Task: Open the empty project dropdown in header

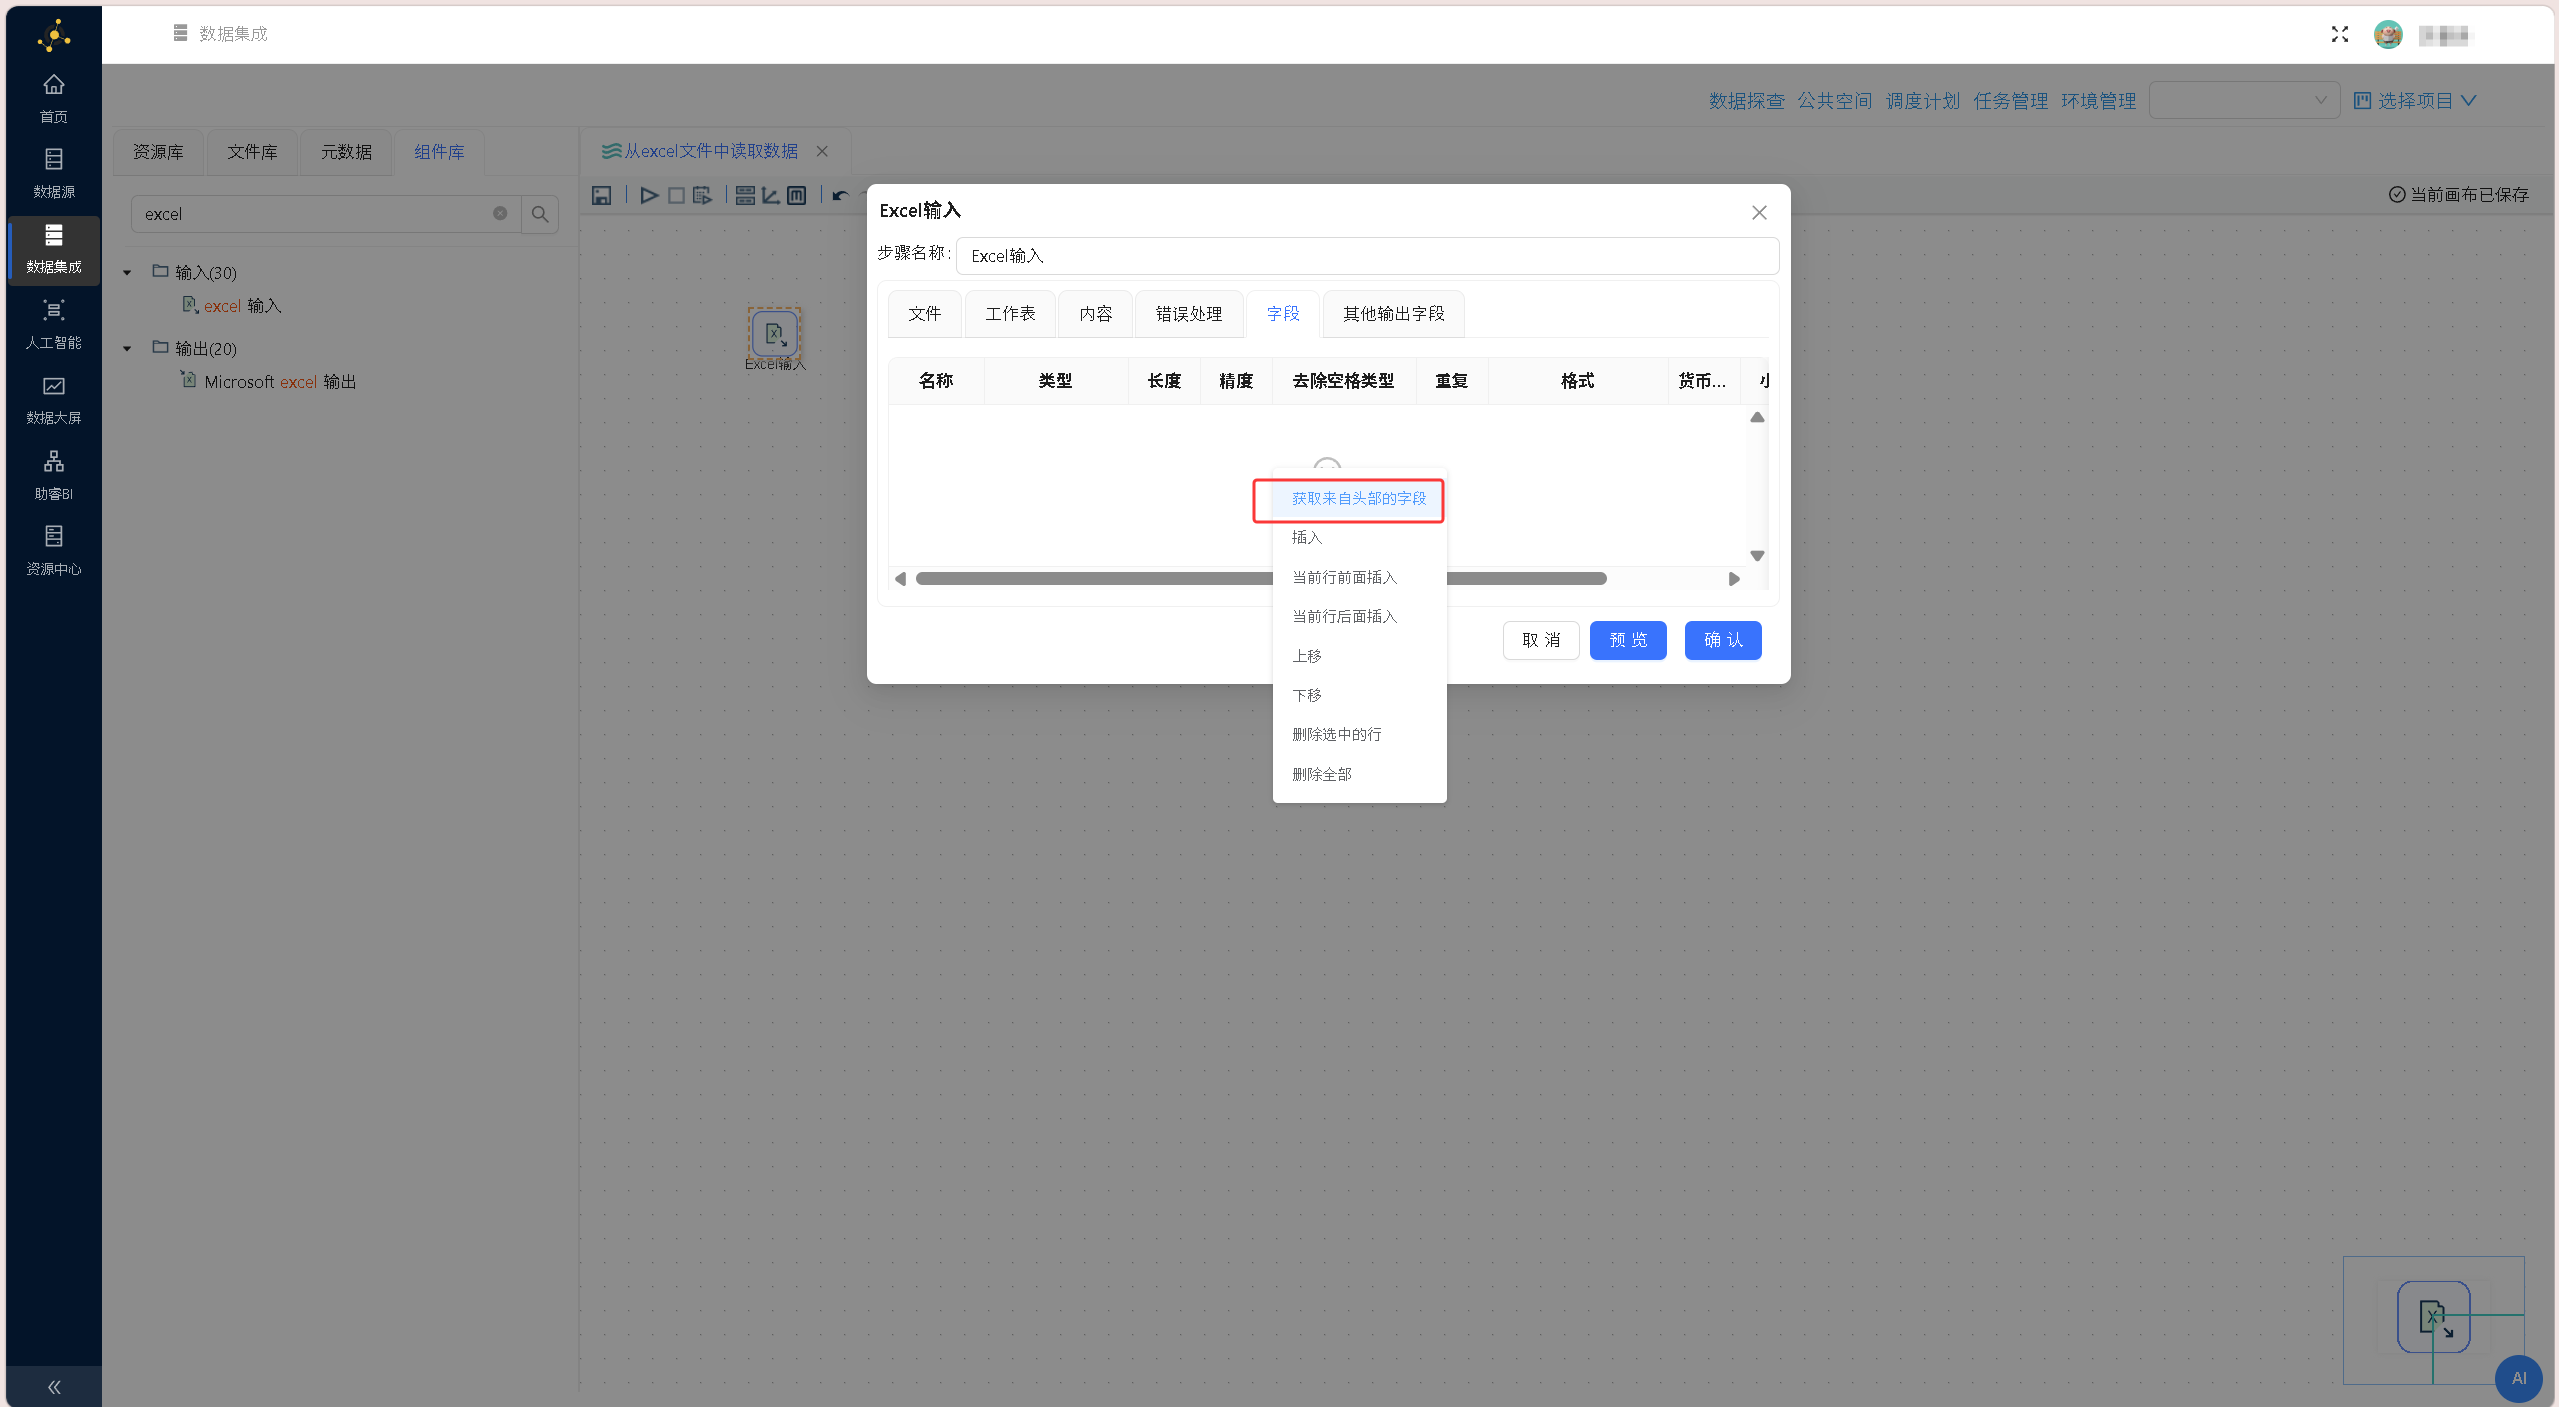Action: pos(2243,100)
